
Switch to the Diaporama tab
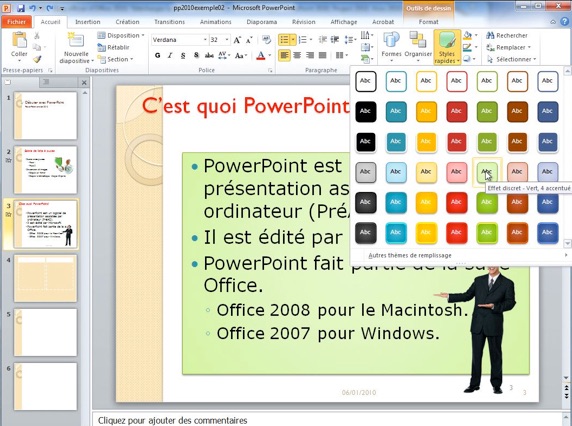click(262, 22)
